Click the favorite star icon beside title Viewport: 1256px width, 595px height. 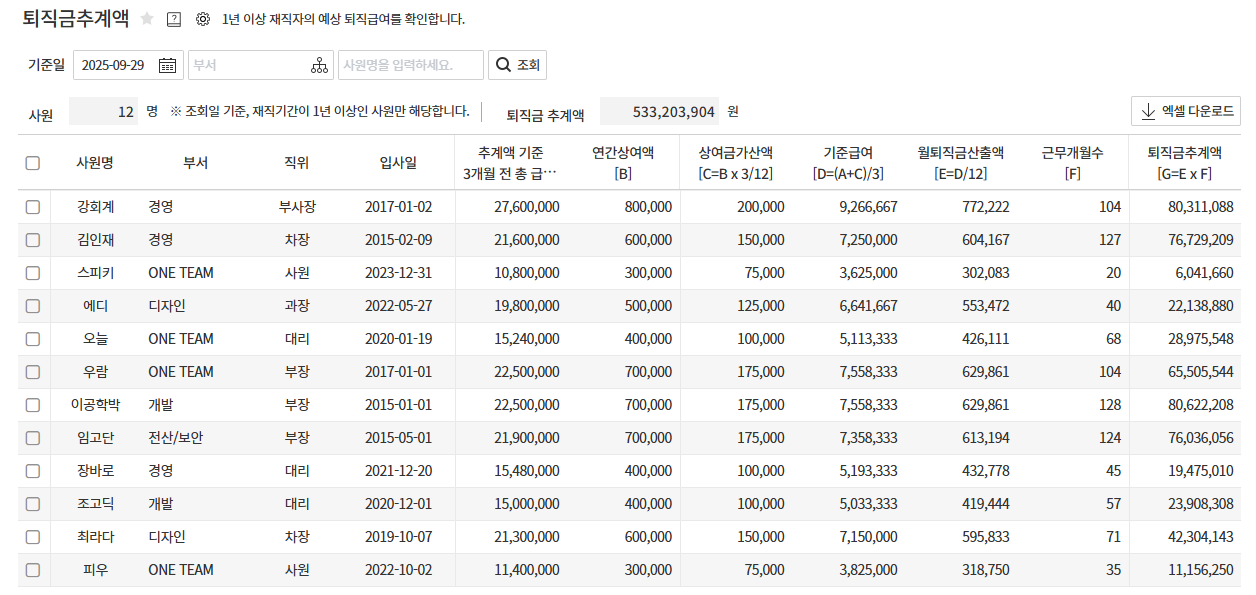coord(147,19)
